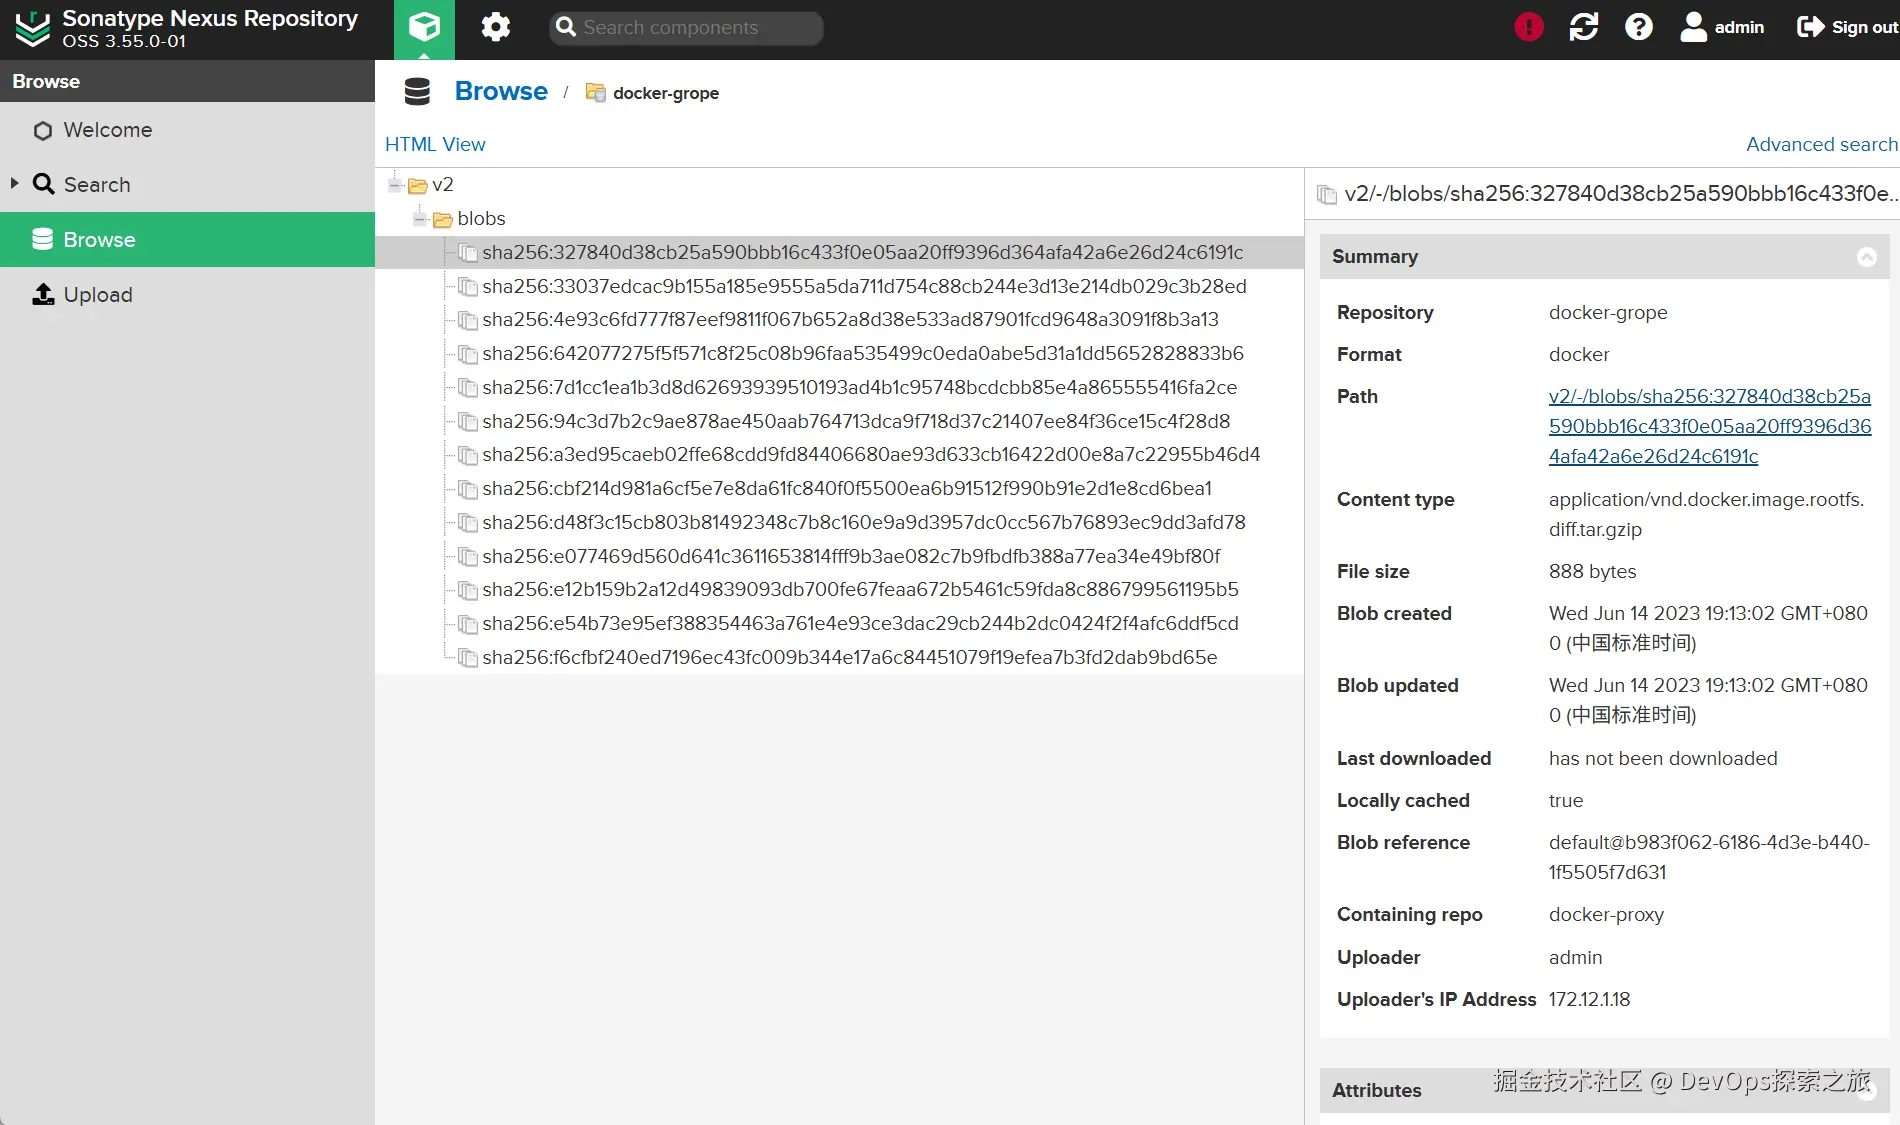Screen dimensions: 1900x1125
Task: Expand the Search menu arrow in sidebar
Action: point(15,184)
